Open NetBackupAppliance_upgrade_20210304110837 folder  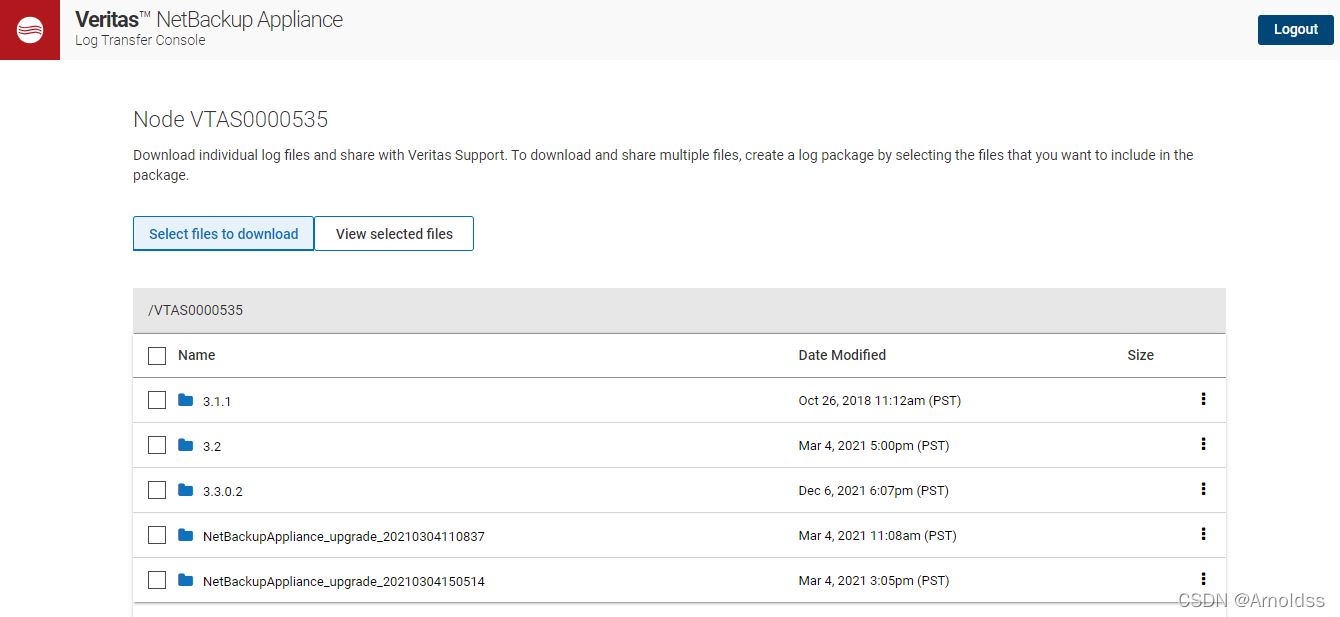(x=344, y=536)
